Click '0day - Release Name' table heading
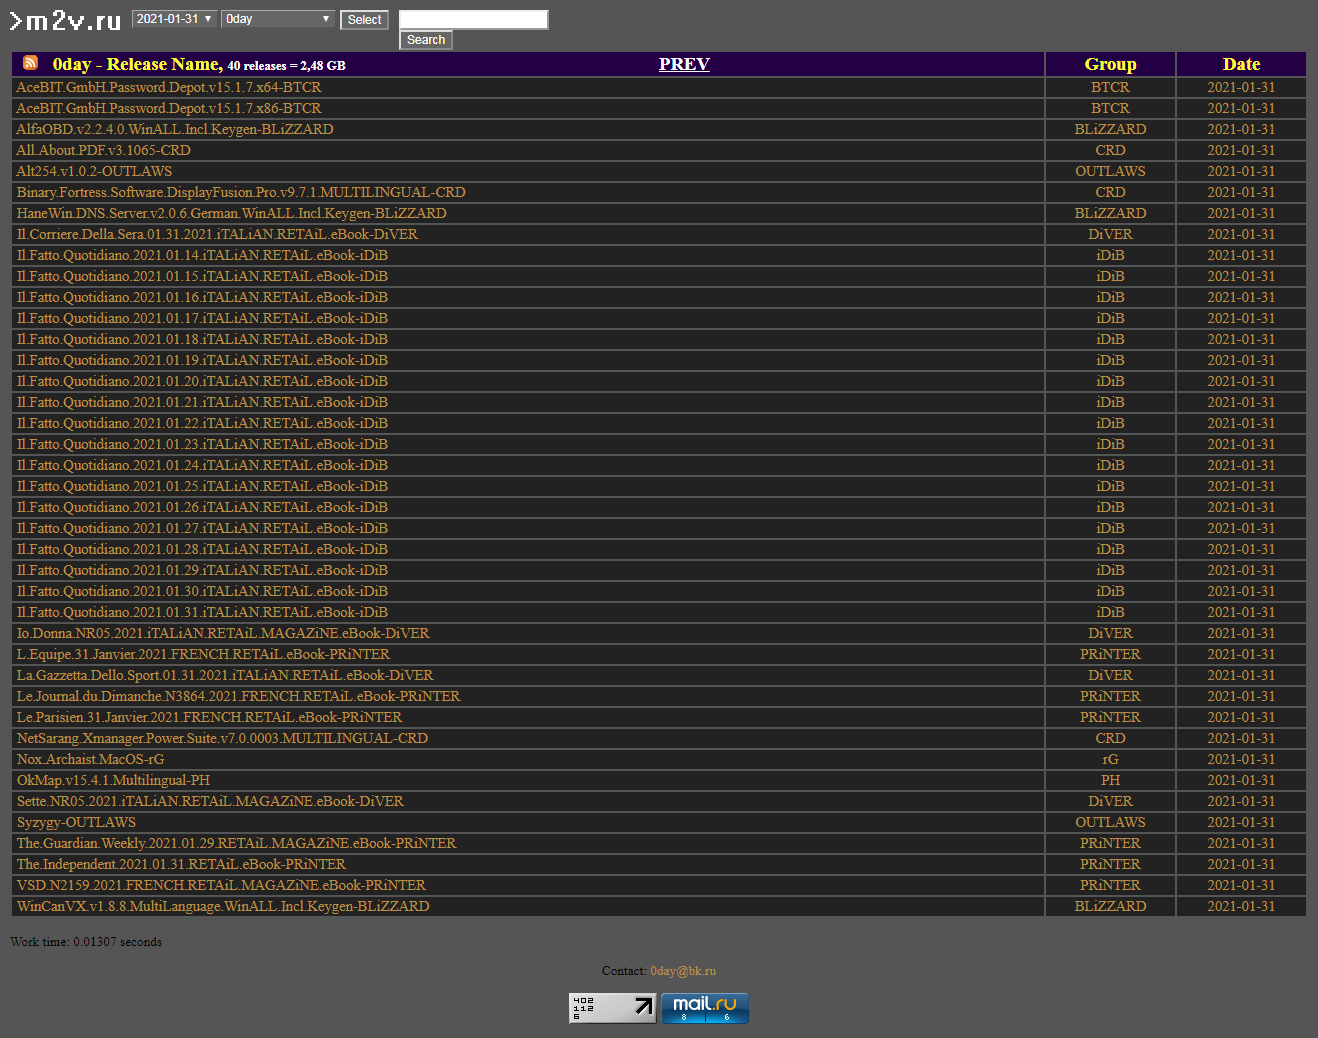 click(x=137, y=64)
